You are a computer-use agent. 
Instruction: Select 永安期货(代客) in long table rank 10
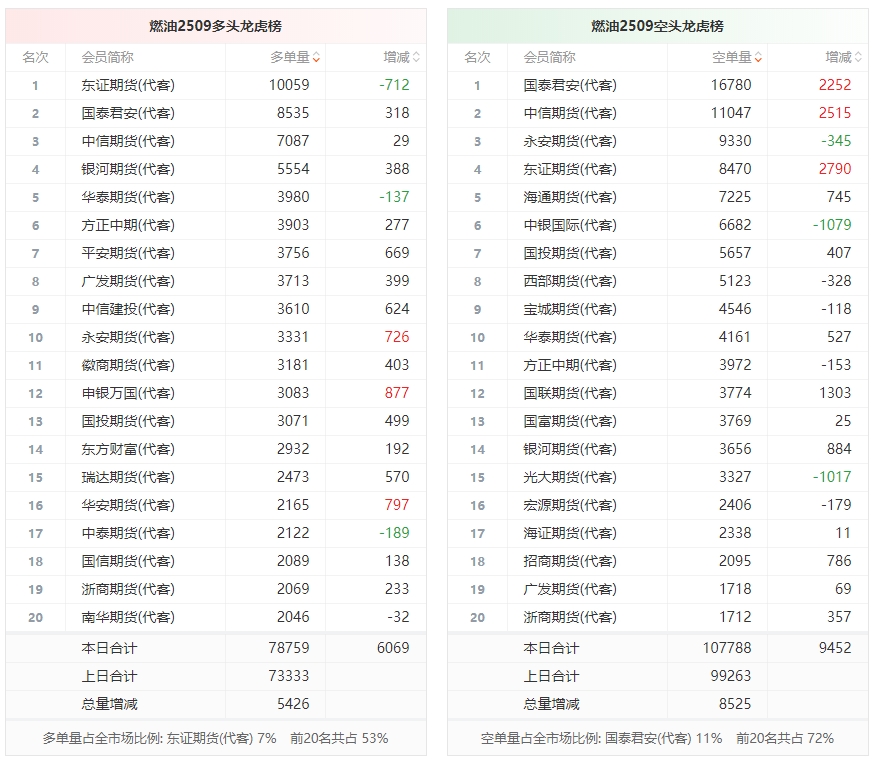click(x=128, y=337)
